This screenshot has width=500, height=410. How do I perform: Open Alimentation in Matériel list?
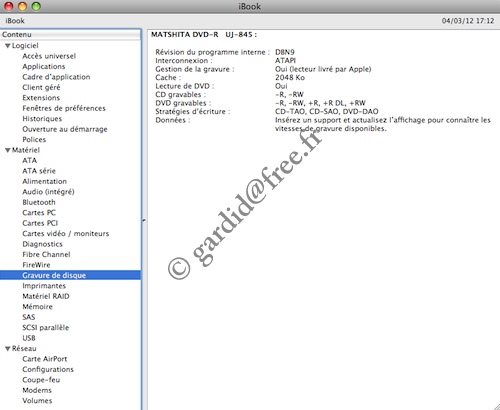pyautogui.click(x=44, y=181)
